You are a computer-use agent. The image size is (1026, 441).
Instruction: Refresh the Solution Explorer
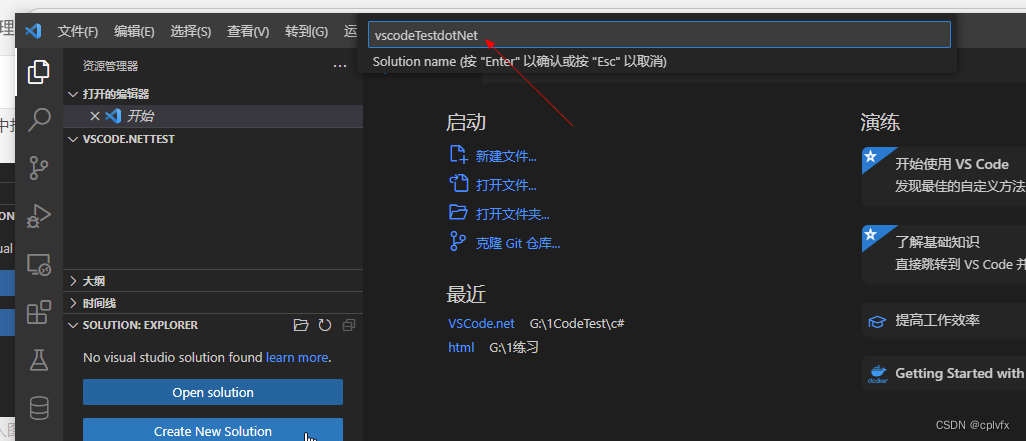point(325,325)
